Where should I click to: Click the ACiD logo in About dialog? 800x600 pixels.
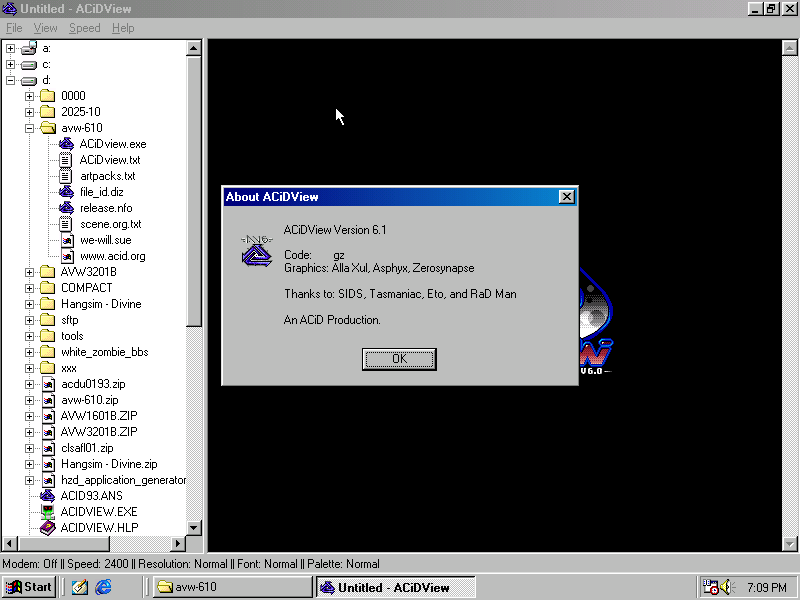pos(256,250)
